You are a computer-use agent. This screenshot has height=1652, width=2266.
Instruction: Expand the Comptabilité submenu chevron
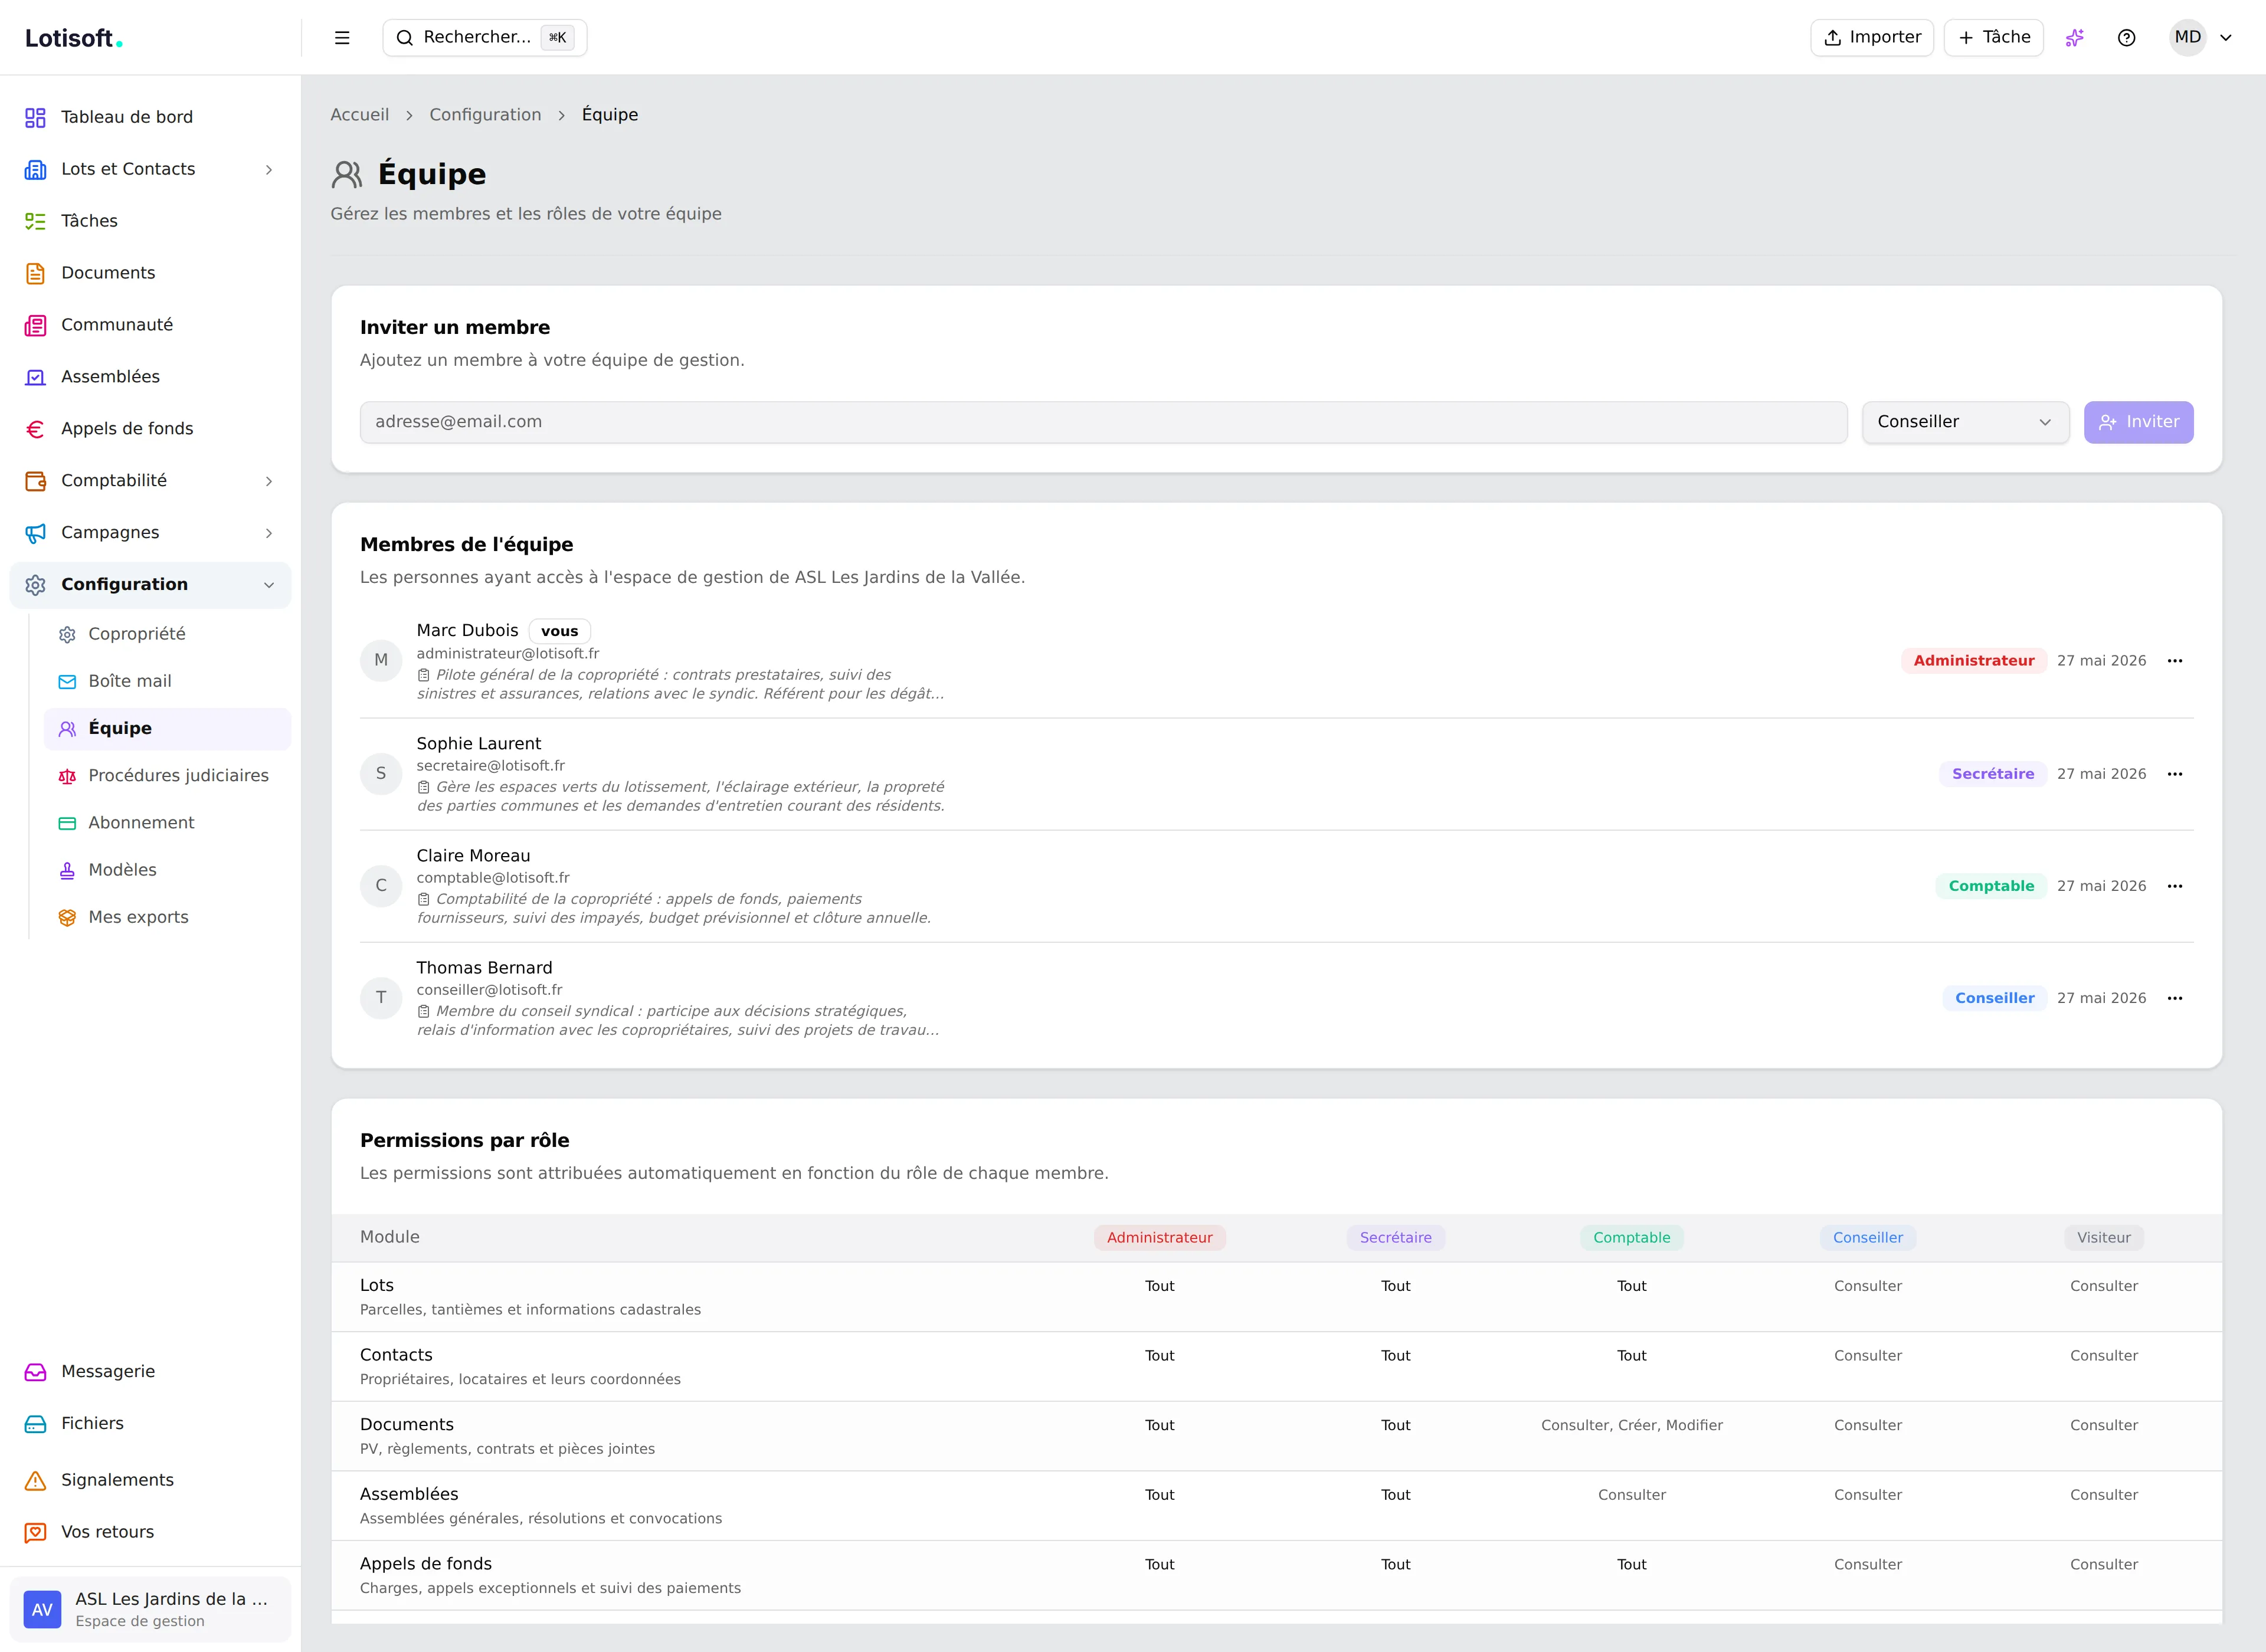tap(269, 482)
